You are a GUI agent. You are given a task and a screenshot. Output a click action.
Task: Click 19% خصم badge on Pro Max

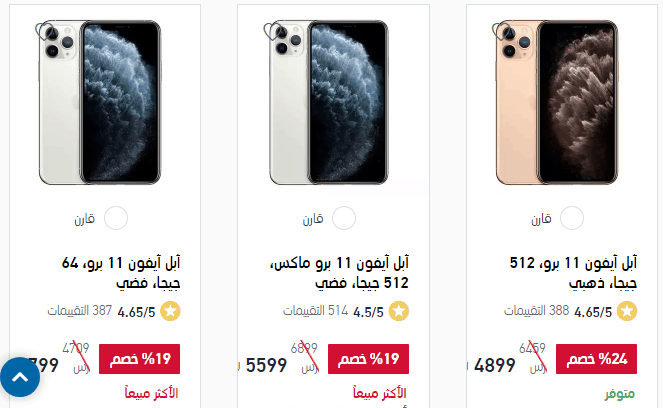tap(368, 359)
